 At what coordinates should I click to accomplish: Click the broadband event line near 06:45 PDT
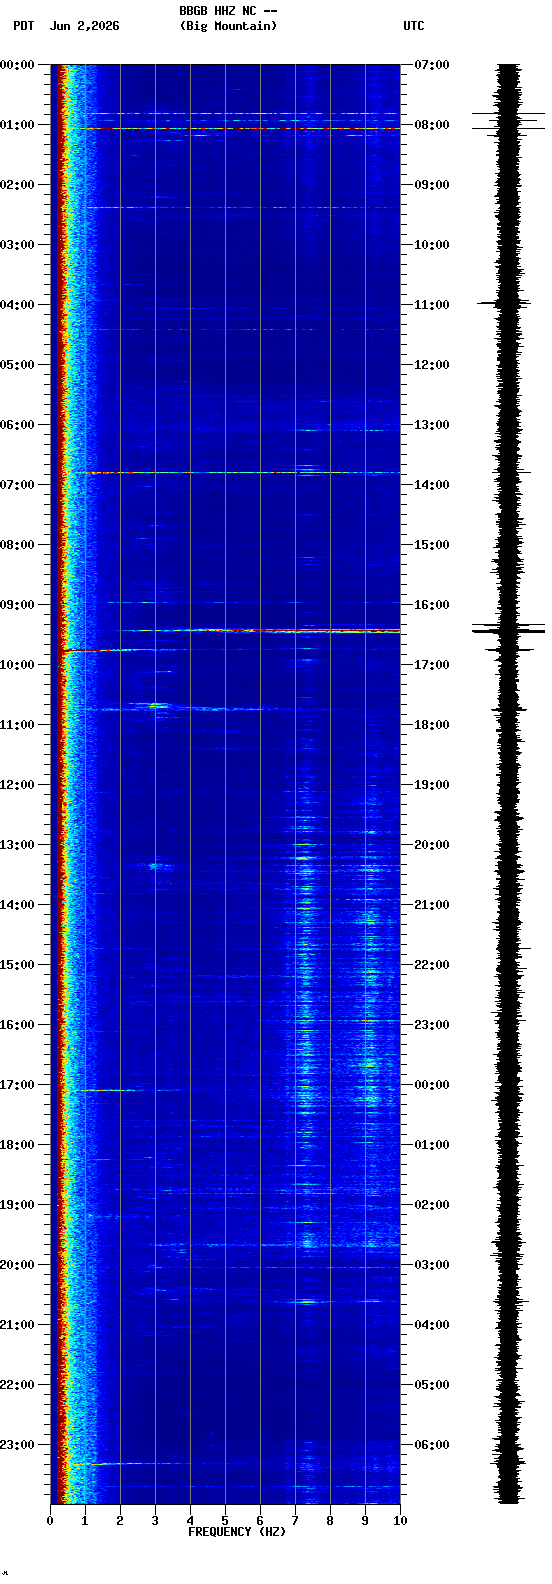coord(240,472)
